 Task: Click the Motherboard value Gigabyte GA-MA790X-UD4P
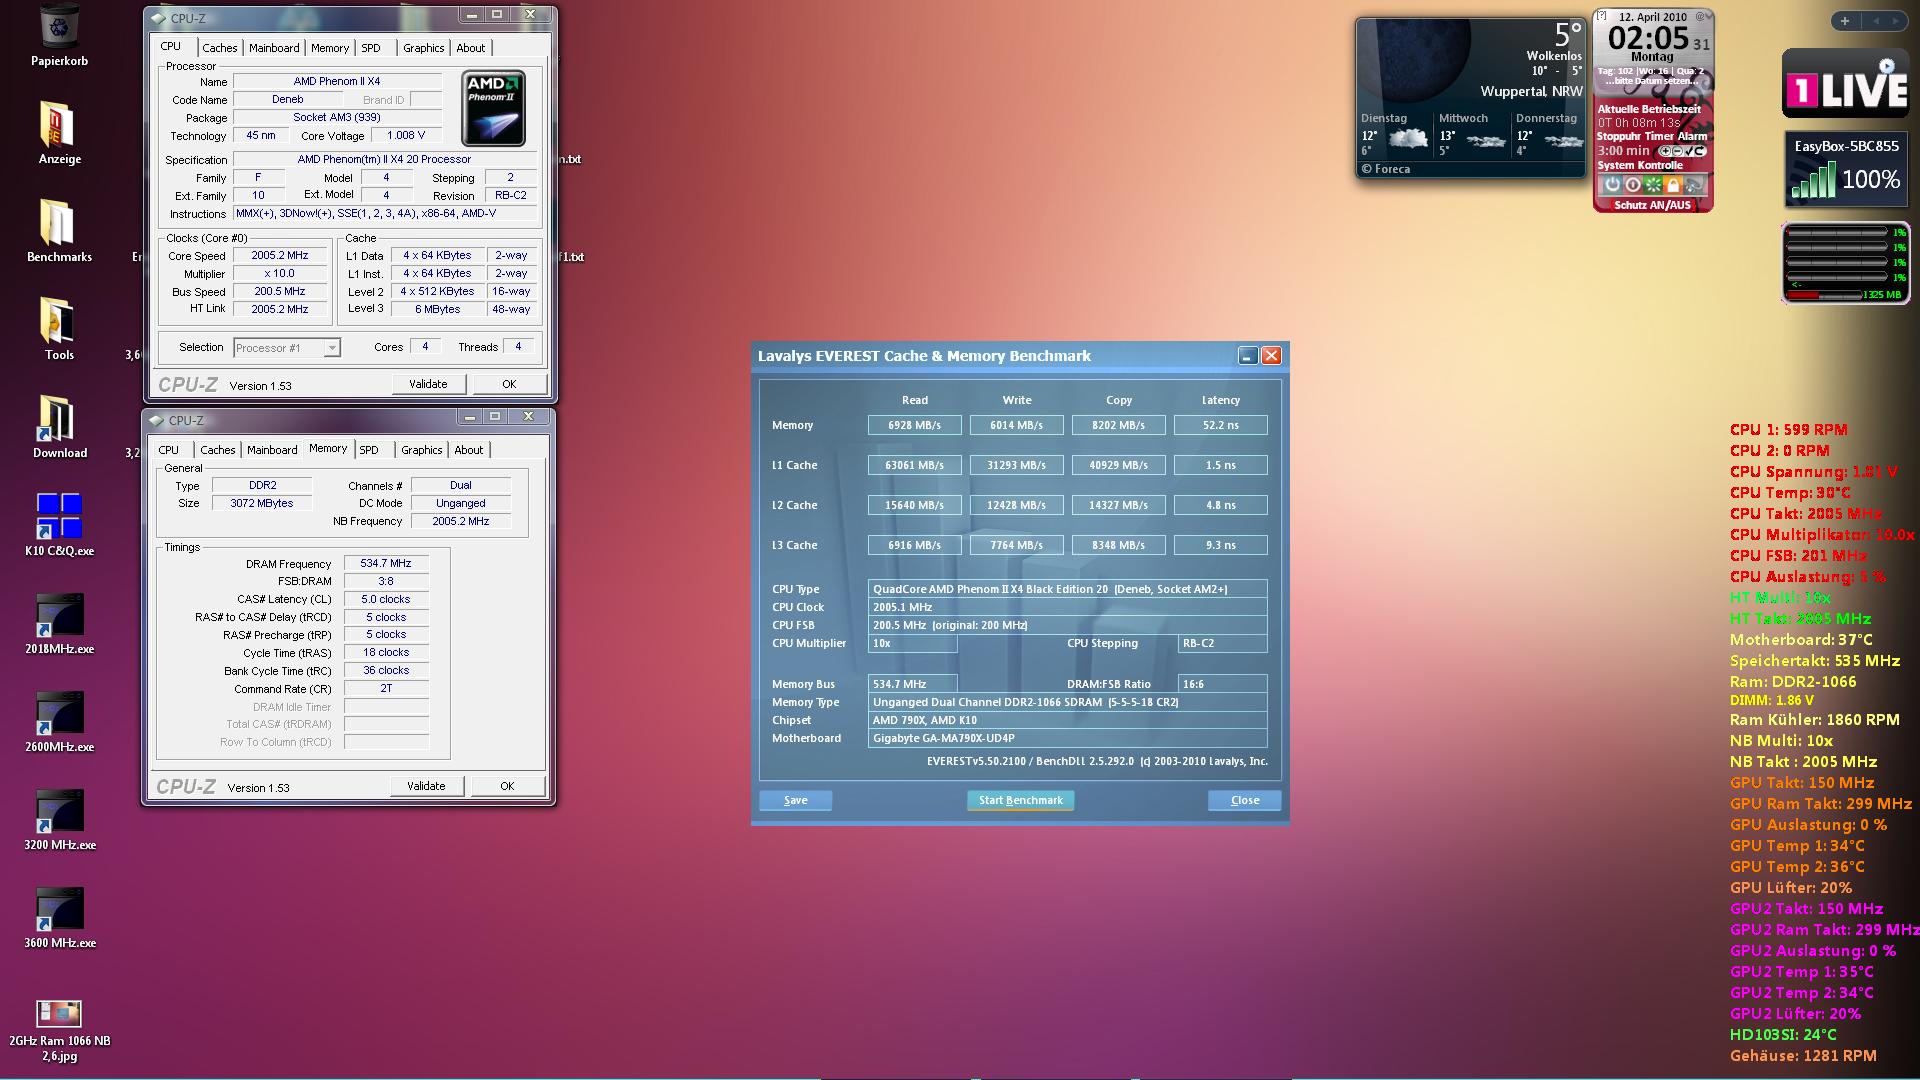coord(1068,738)
